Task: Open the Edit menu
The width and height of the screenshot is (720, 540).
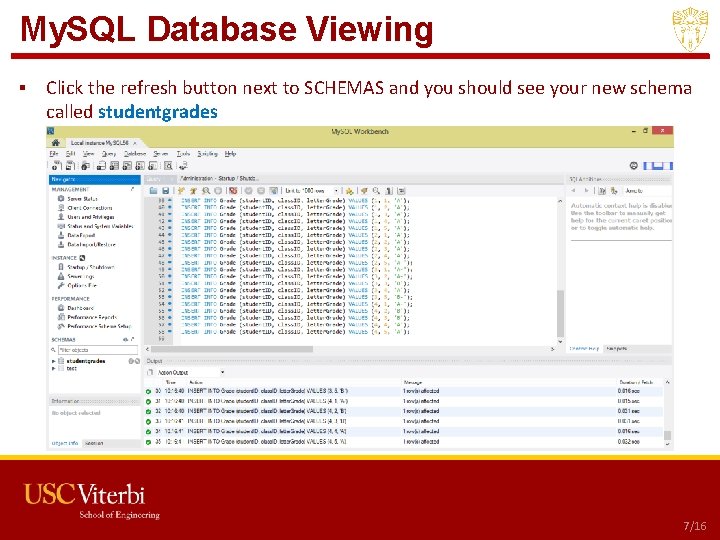Action: pyautogui.click(x=71, y=154)
